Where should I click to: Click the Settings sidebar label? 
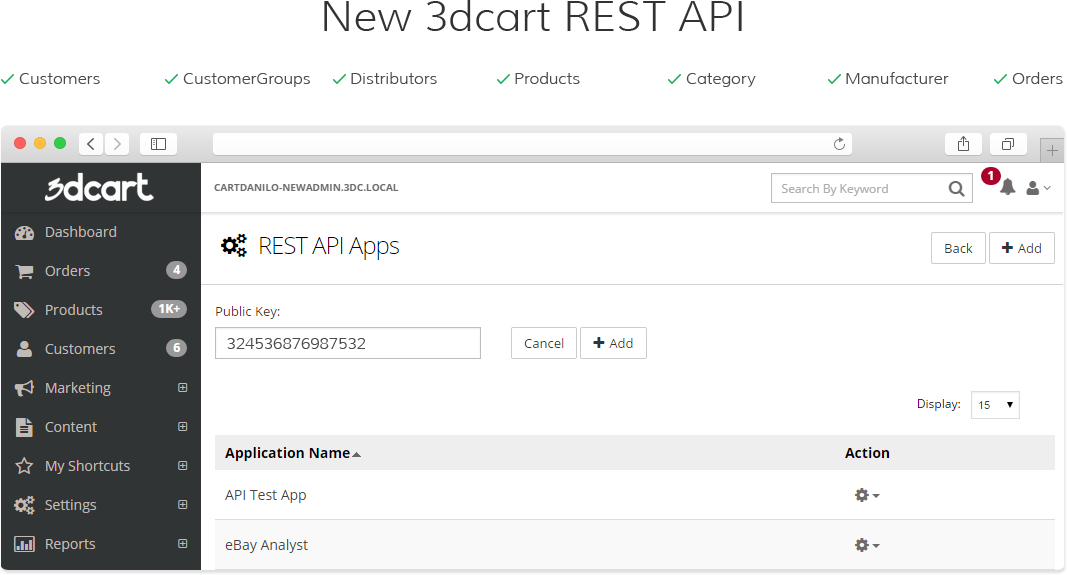click(70, 505)
